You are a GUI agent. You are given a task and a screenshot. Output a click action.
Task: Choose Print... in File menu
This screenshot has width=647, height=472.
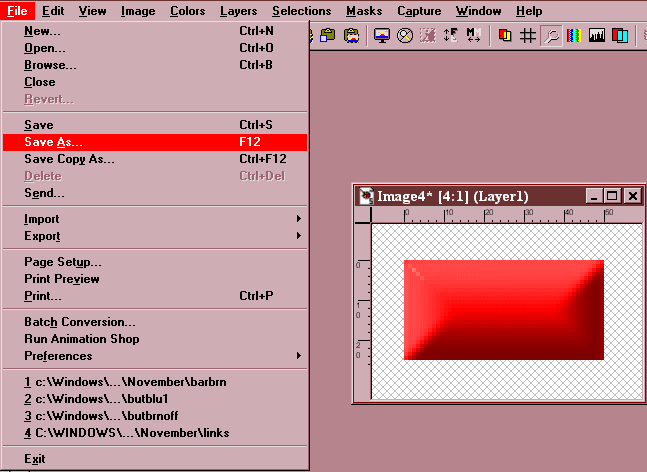(155, 296)
